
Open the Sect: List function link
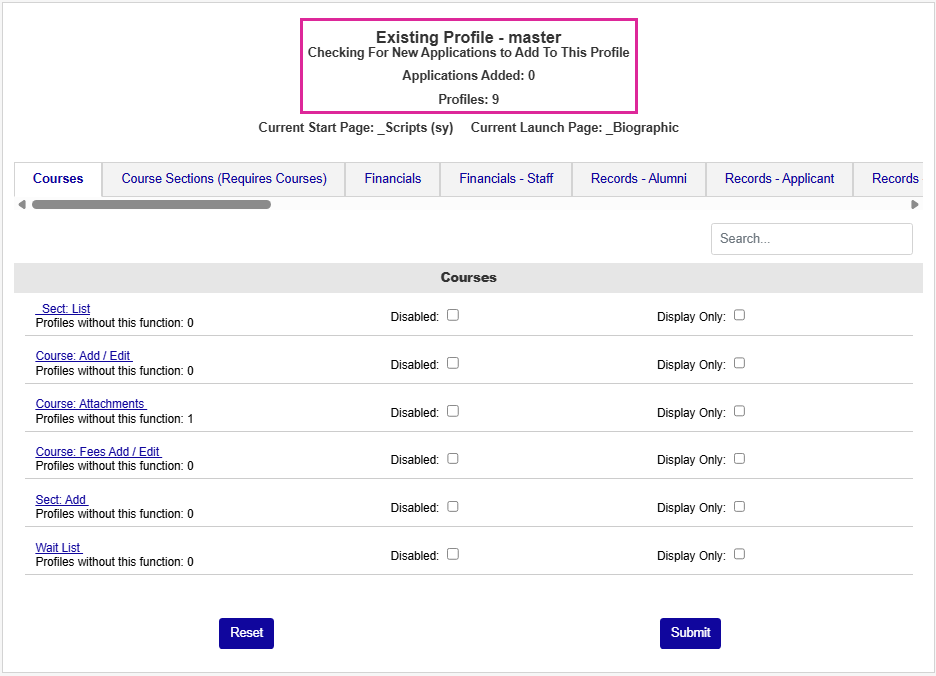point(63,309)
